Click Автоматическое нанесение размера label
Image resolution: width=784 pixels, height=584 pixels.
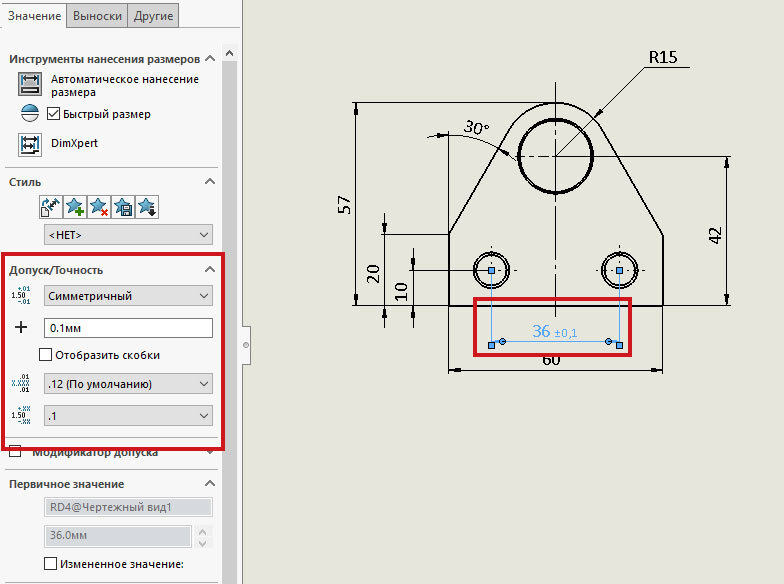click(x=124, y=86)
